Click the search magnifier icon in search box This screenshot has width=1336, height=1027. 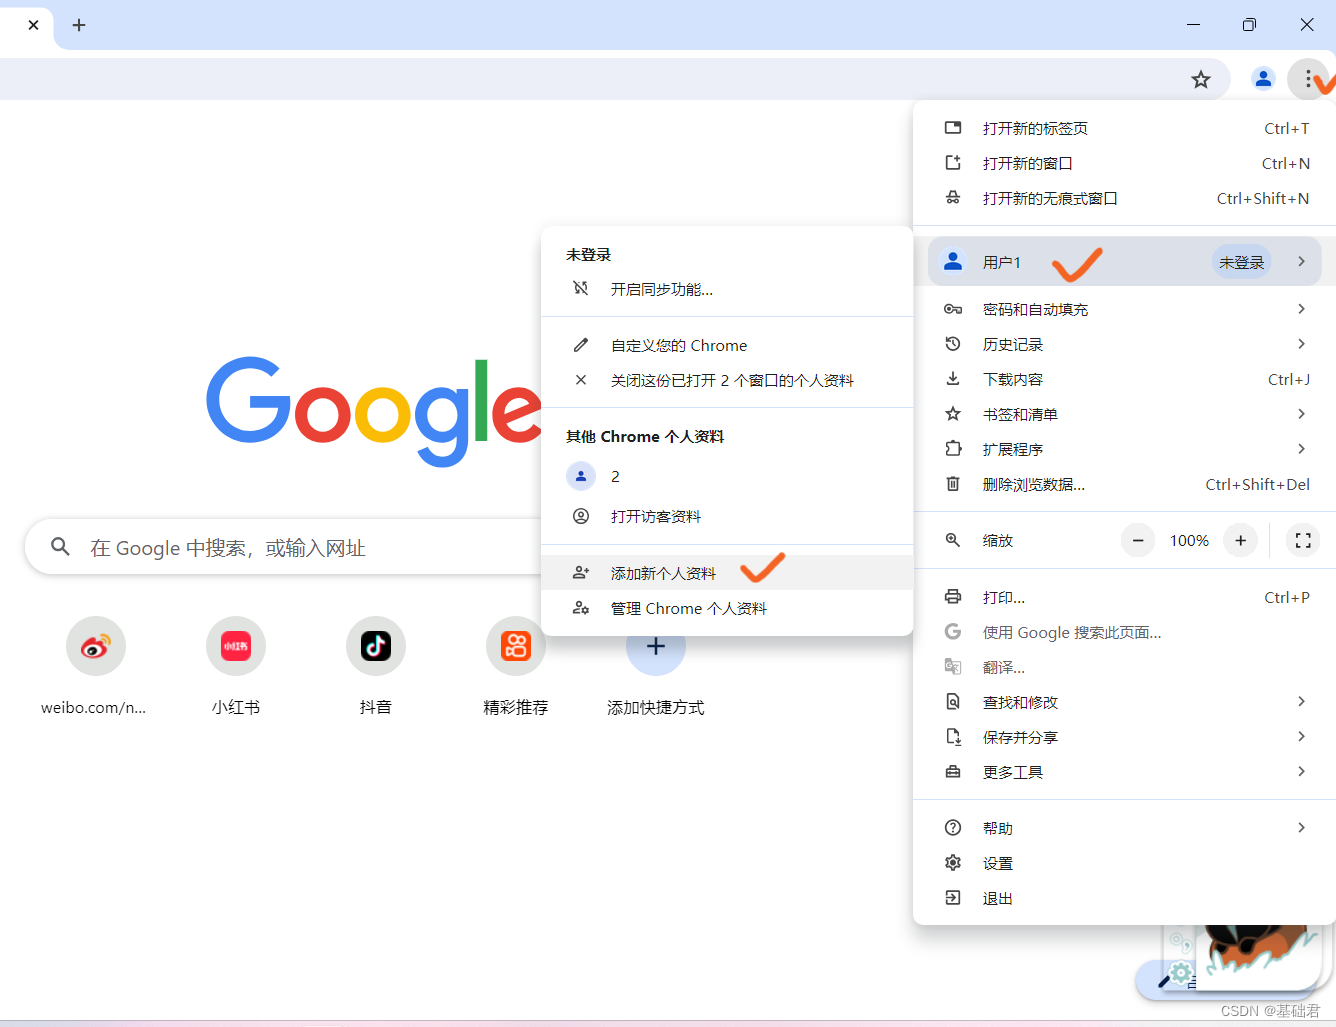point(60,547)
